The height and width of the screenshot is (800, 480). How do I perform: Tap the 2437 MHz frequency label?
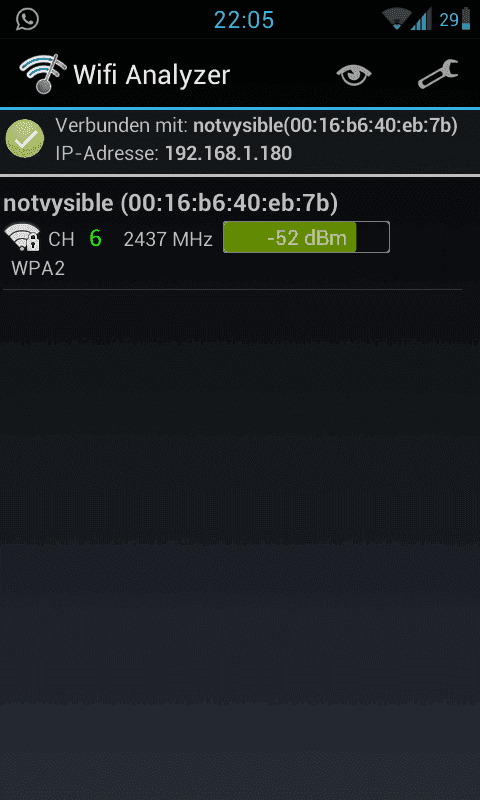[x=168, y=239]
